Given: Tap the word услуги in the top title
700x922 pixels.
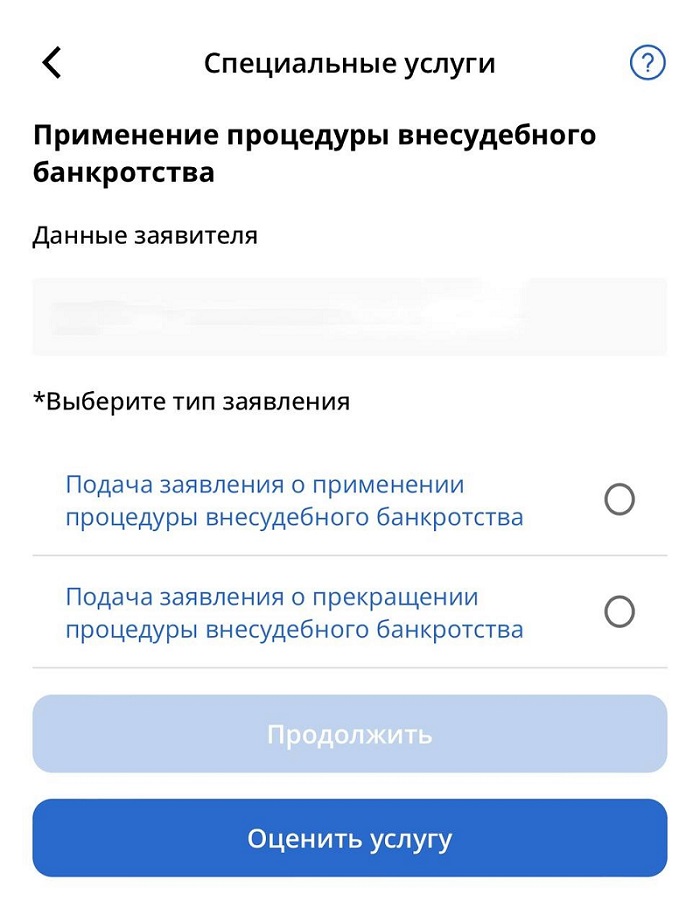Looking at the screenshot, I should [x=449, y=65].
